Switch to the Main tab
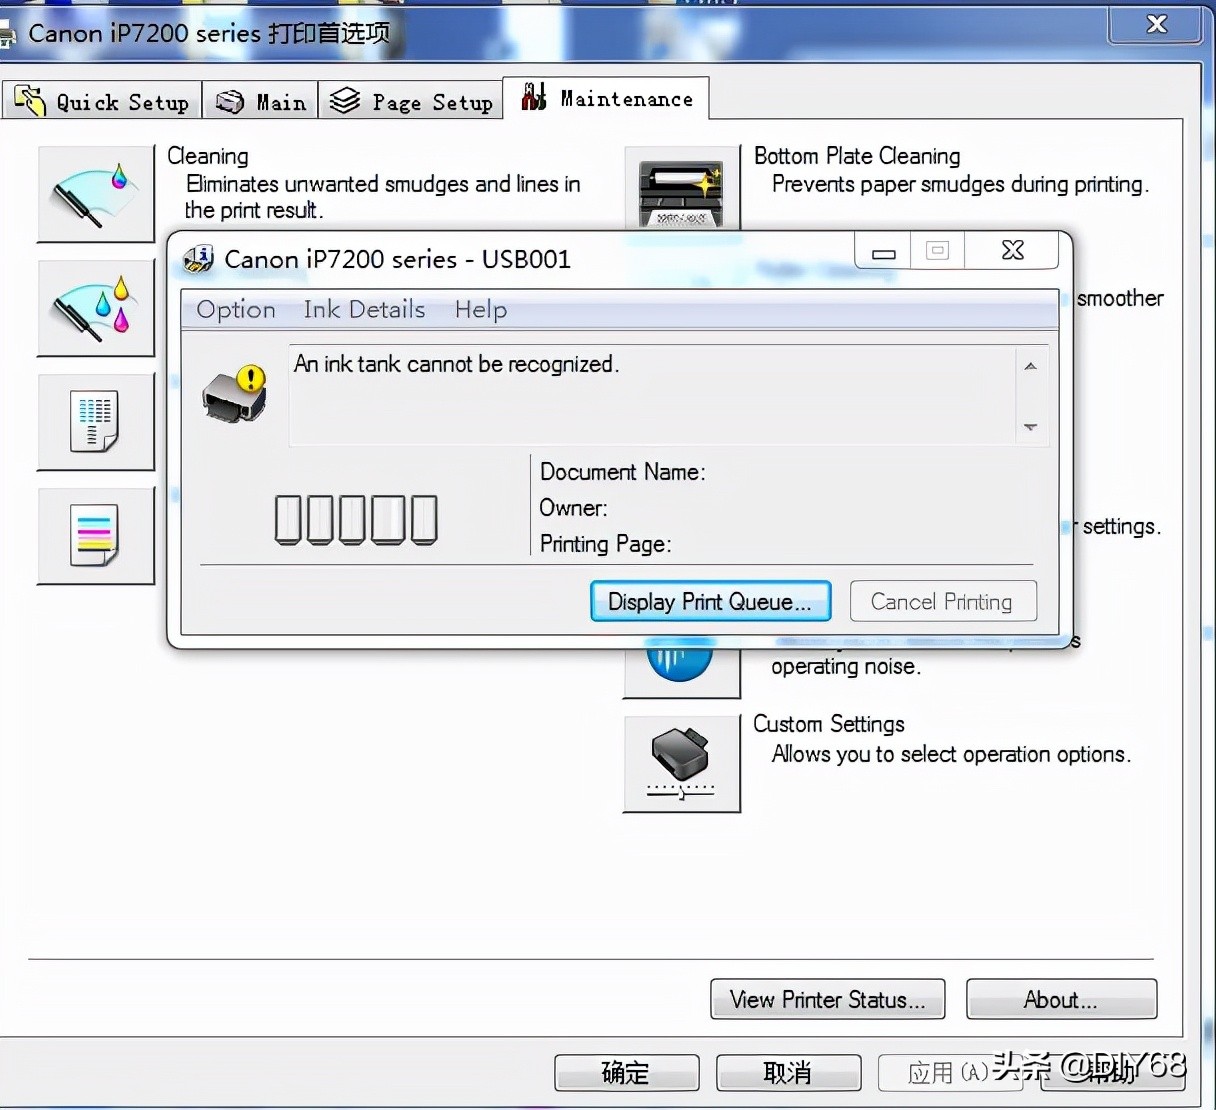 [261, 101]
